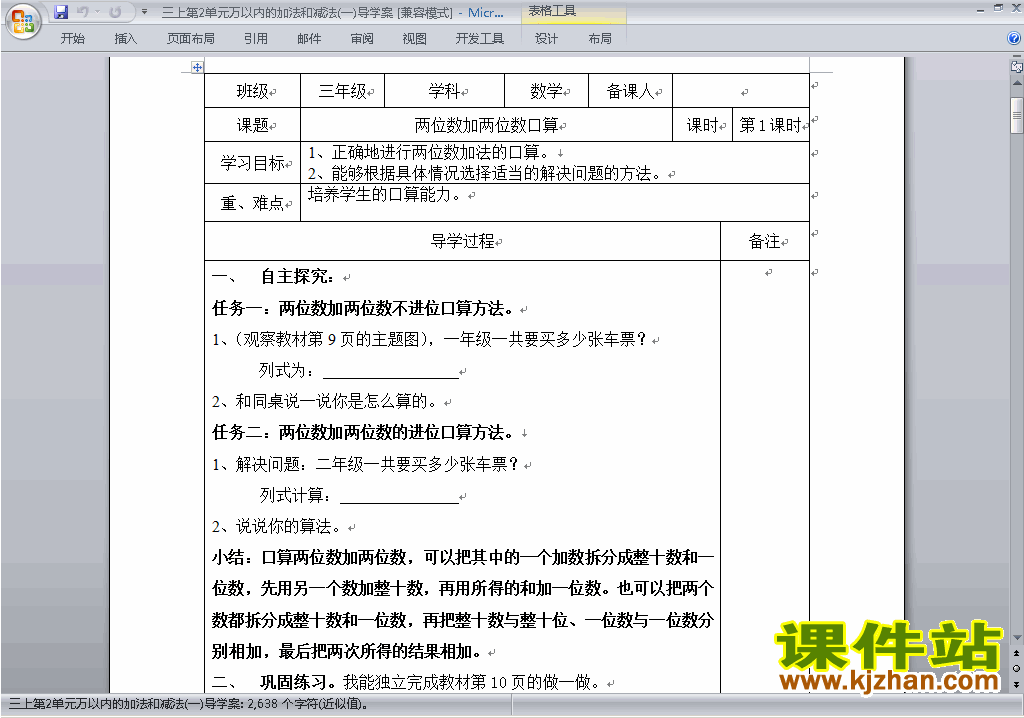The width and height of the screenshot is (1024, 718).
Task: Switch to 插入 ribbon tab
Action: tap(125, 39)
